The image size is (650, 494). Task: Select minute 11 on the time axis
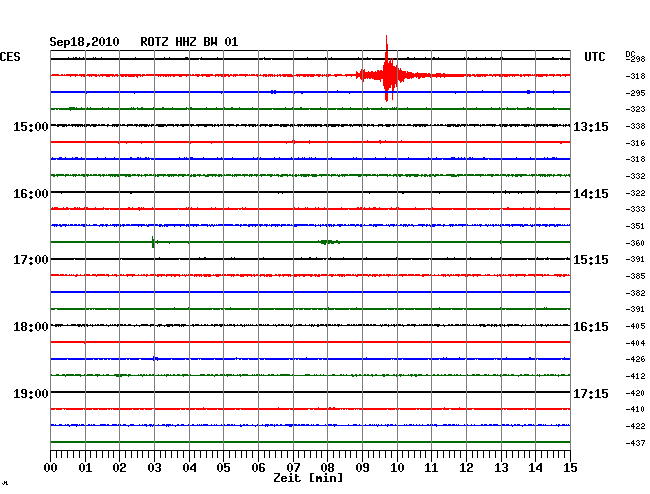coord(431,467)
